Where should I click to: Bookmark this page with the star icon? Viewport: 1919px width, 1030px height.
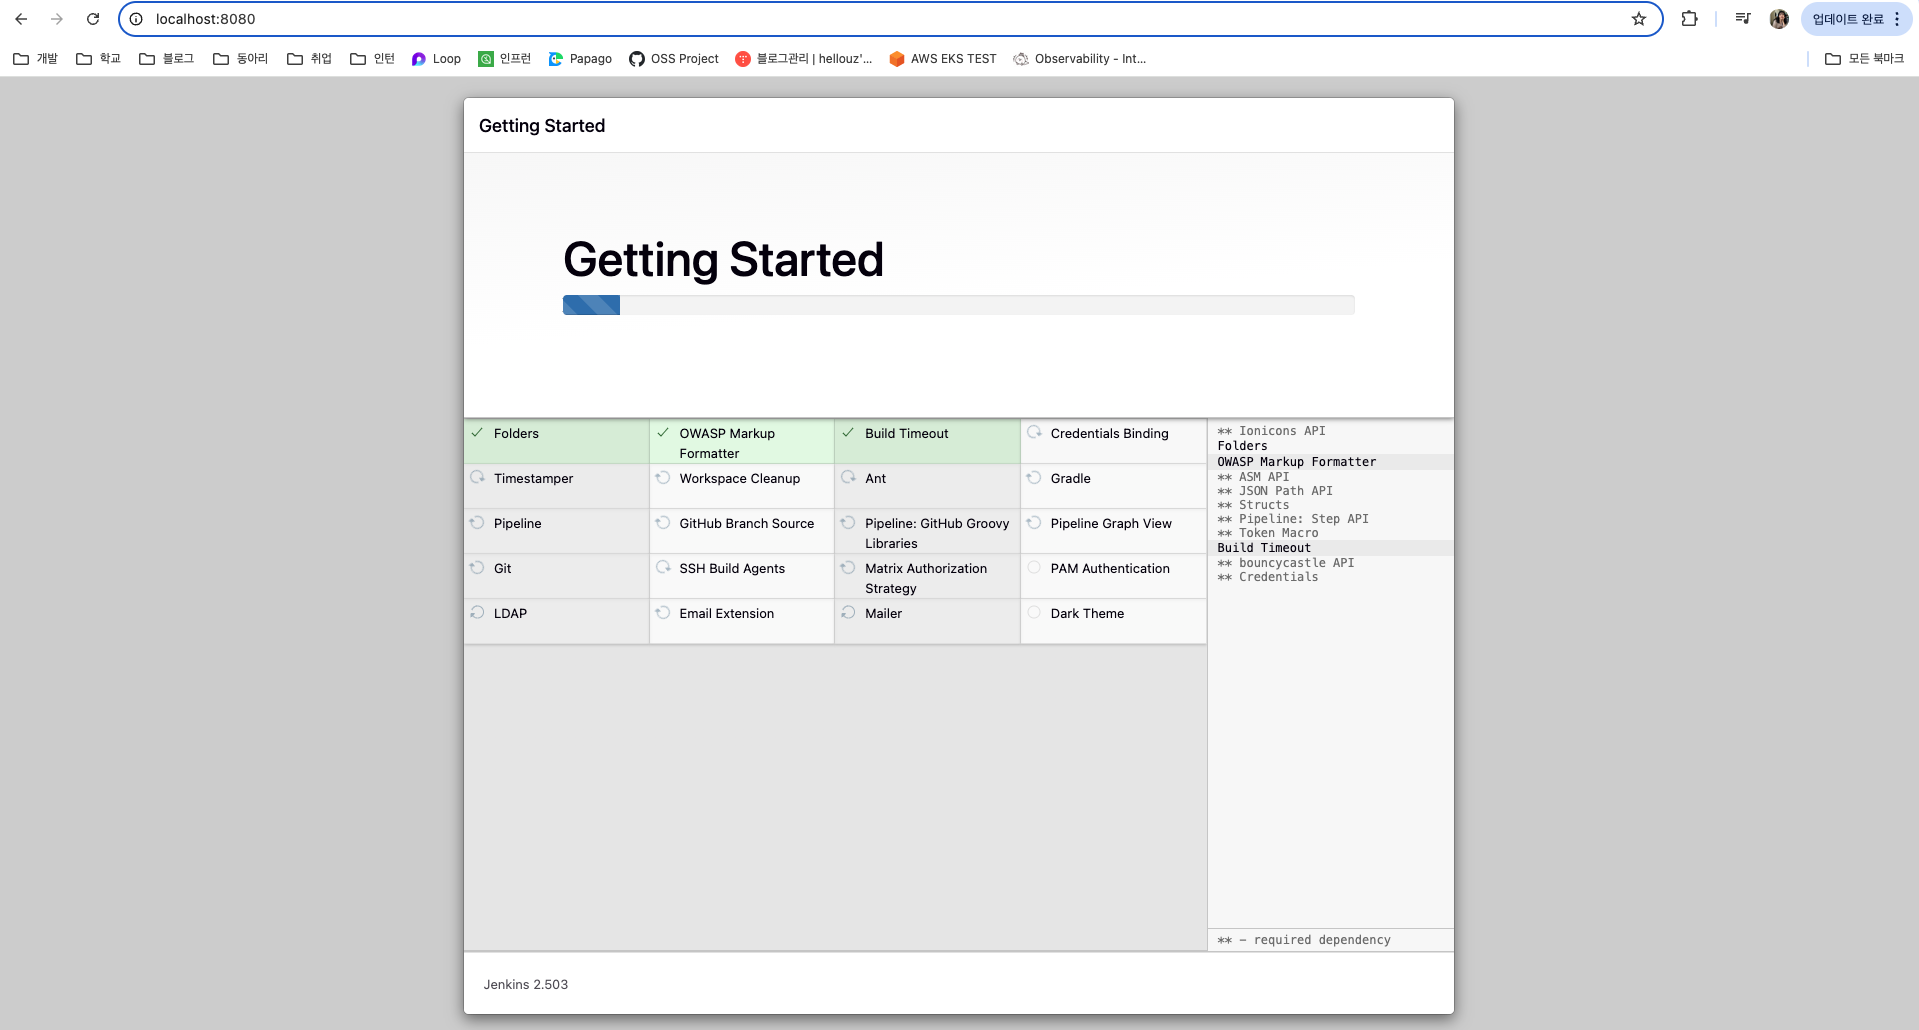[1639, 19]
